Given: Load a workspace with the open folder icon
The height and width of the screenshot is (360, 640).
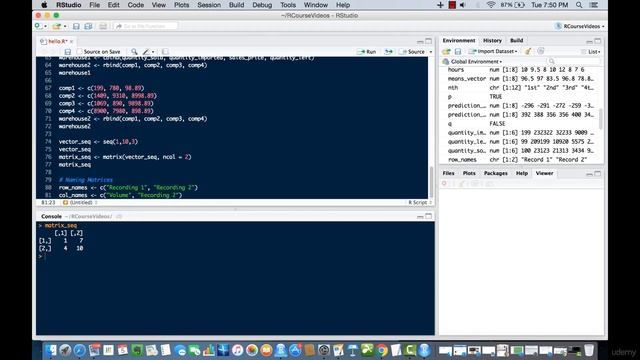Looking at the screenshot, I should click(446, 51).
